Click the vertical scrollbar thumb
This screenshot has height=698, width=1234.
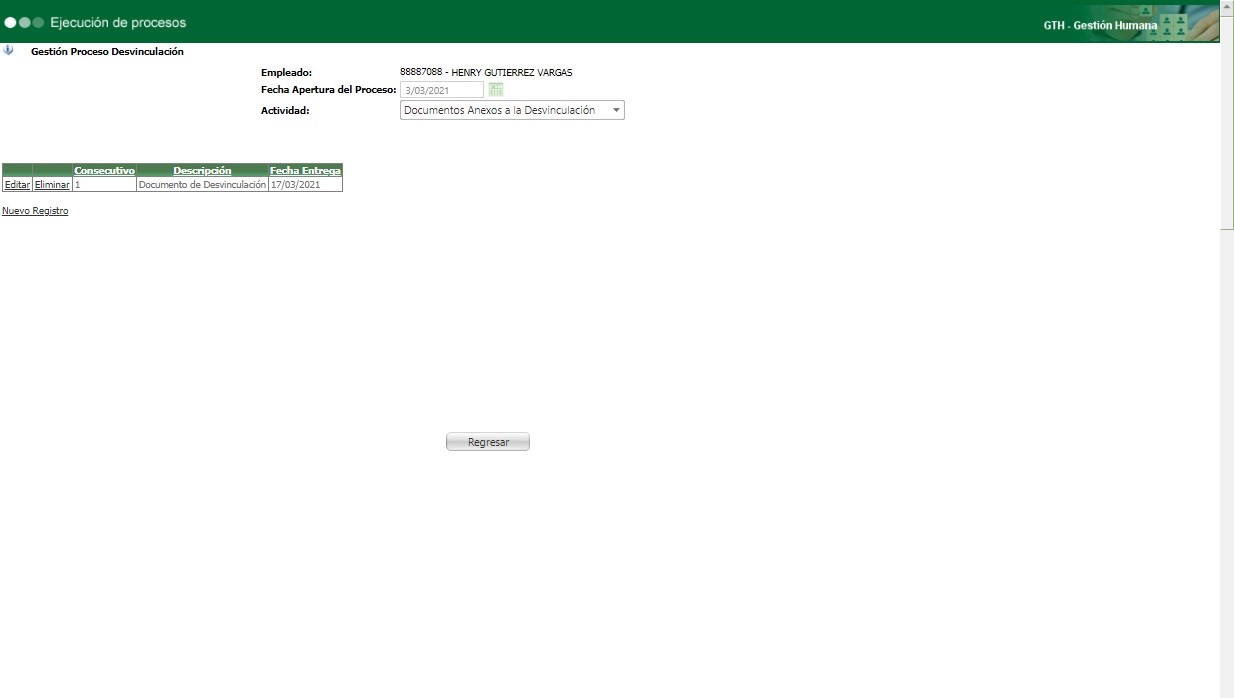coord(1227,122)
